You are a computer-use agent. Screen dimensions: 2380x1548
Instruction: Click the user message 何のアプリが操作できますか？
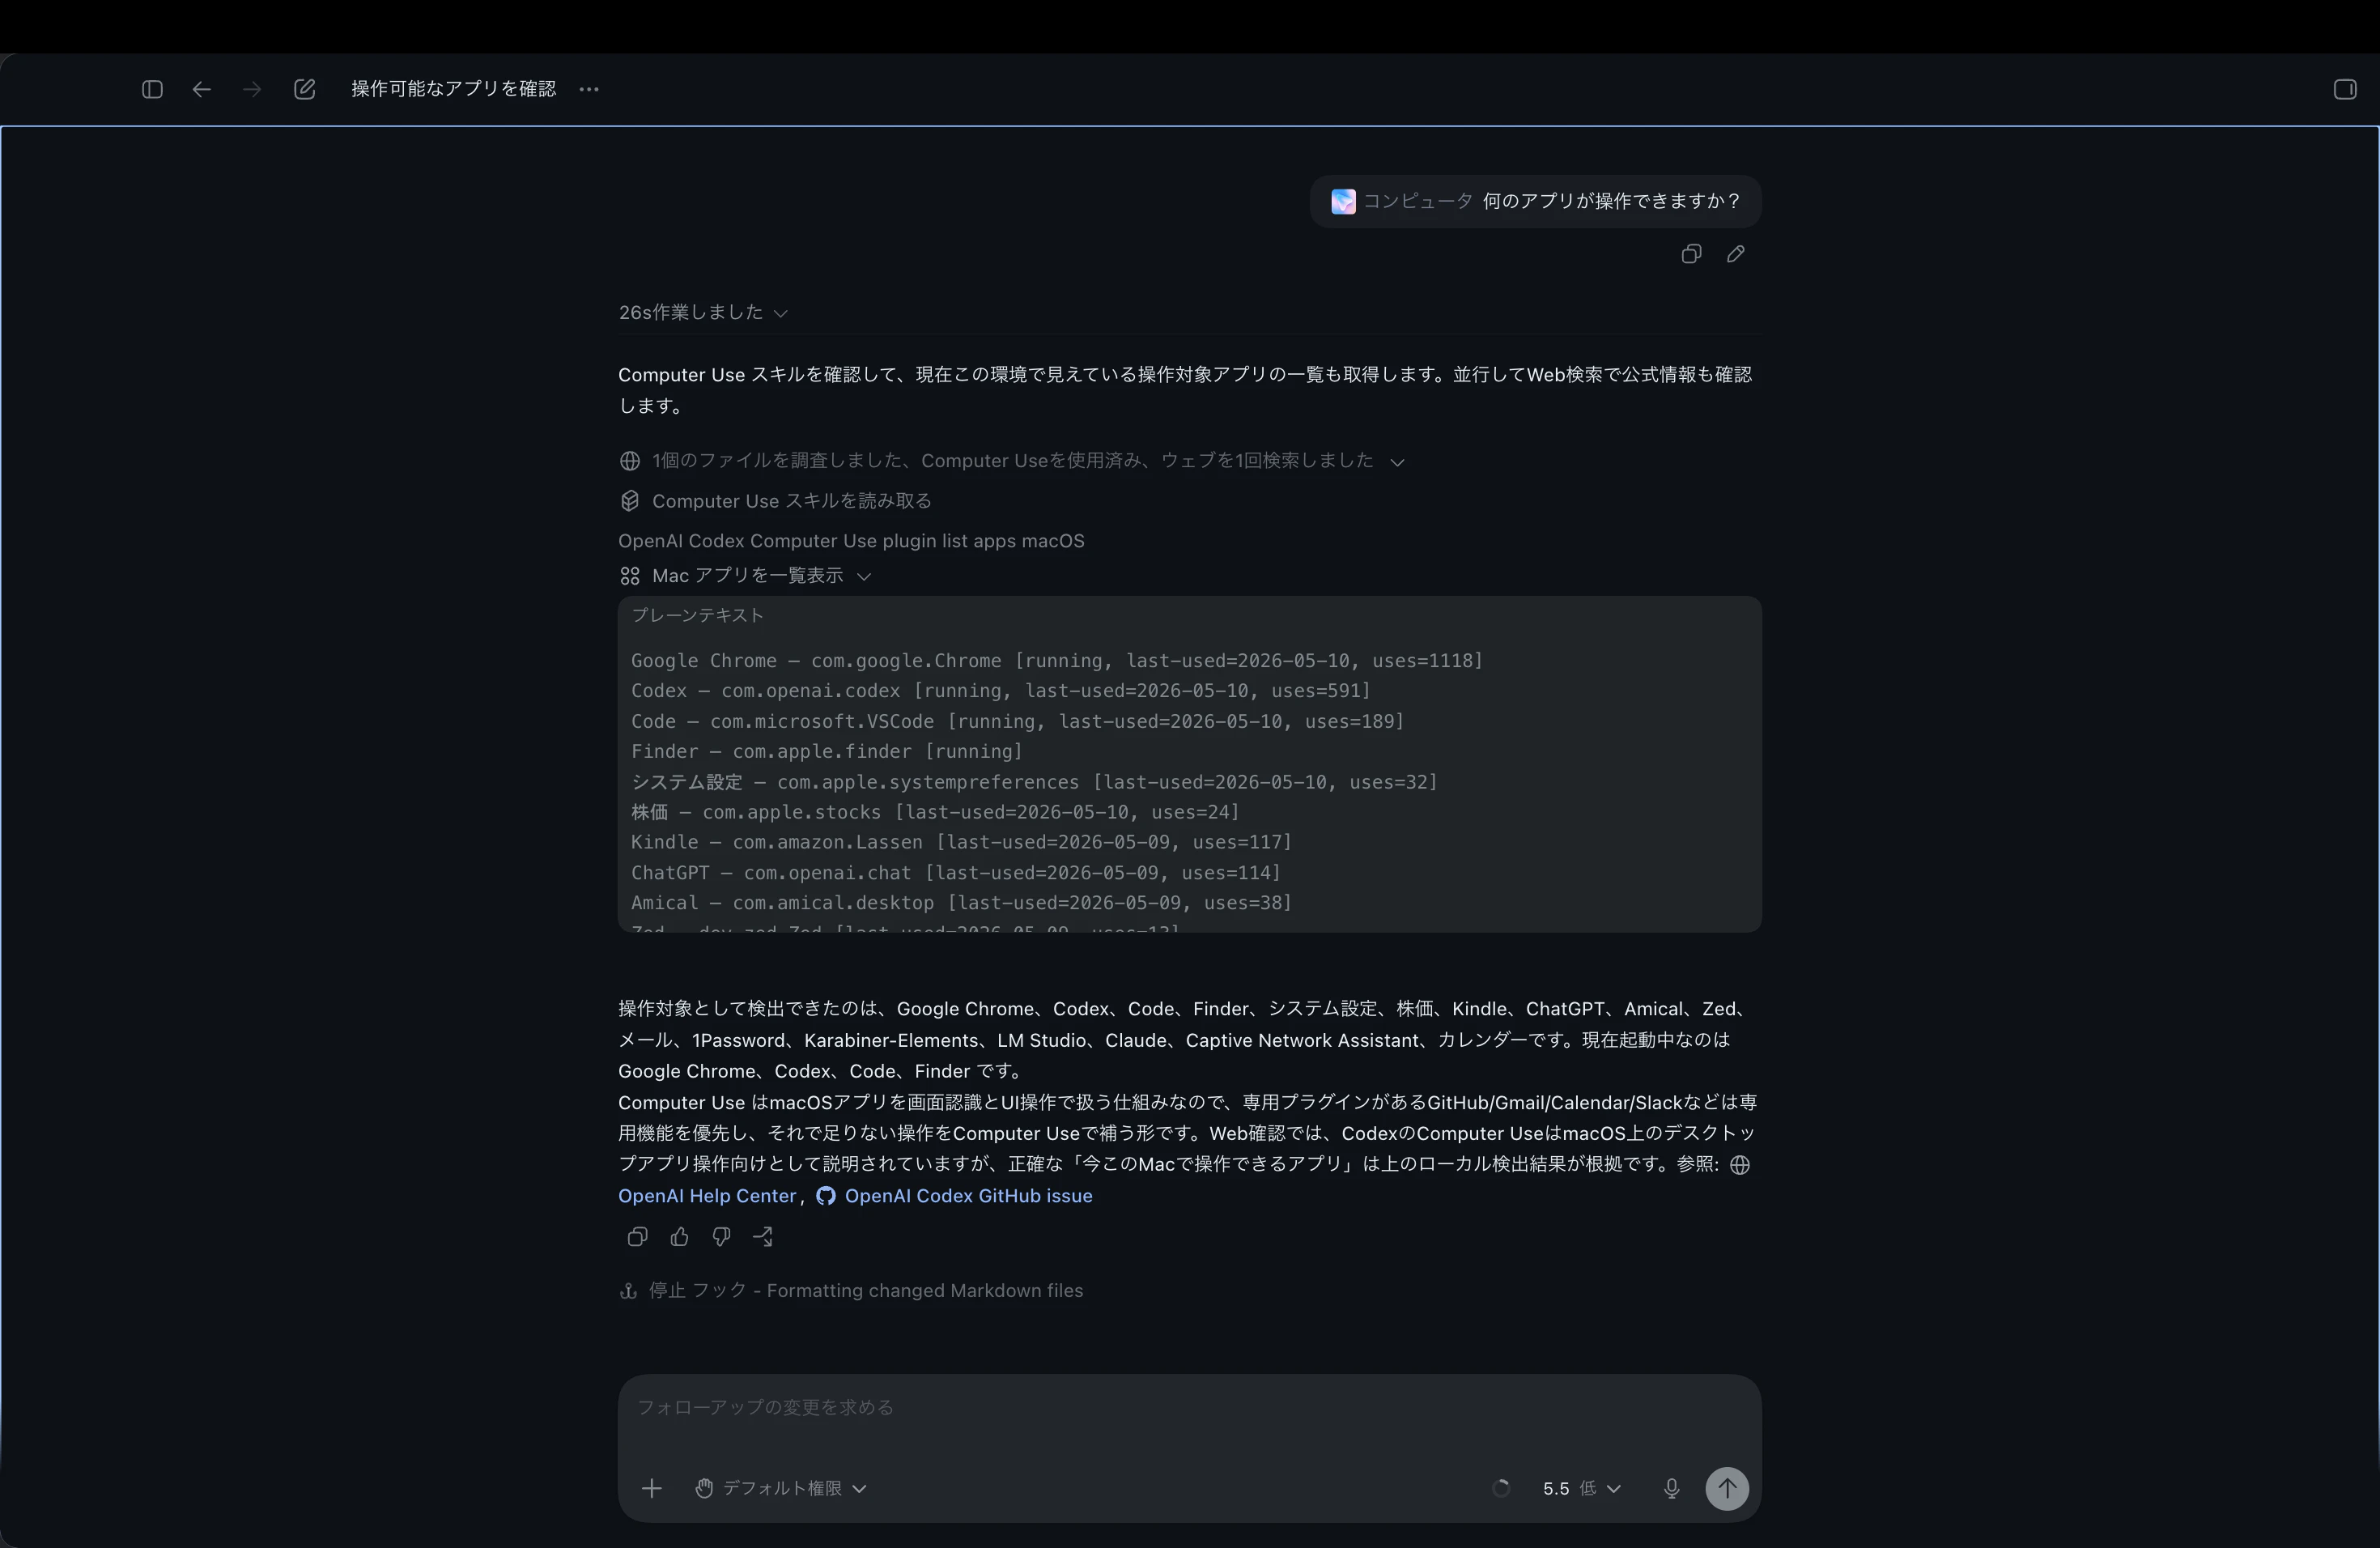(1611, 201)
